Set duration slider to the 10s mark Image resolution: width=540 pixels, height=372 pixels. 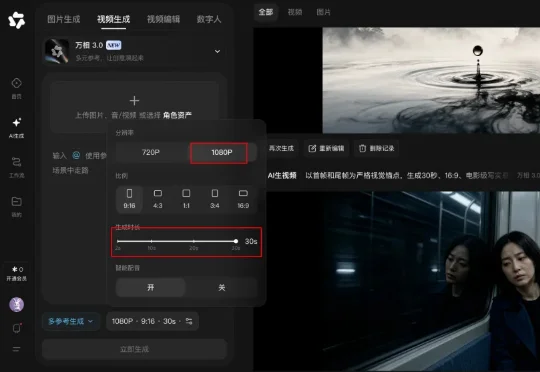point(152,241)
